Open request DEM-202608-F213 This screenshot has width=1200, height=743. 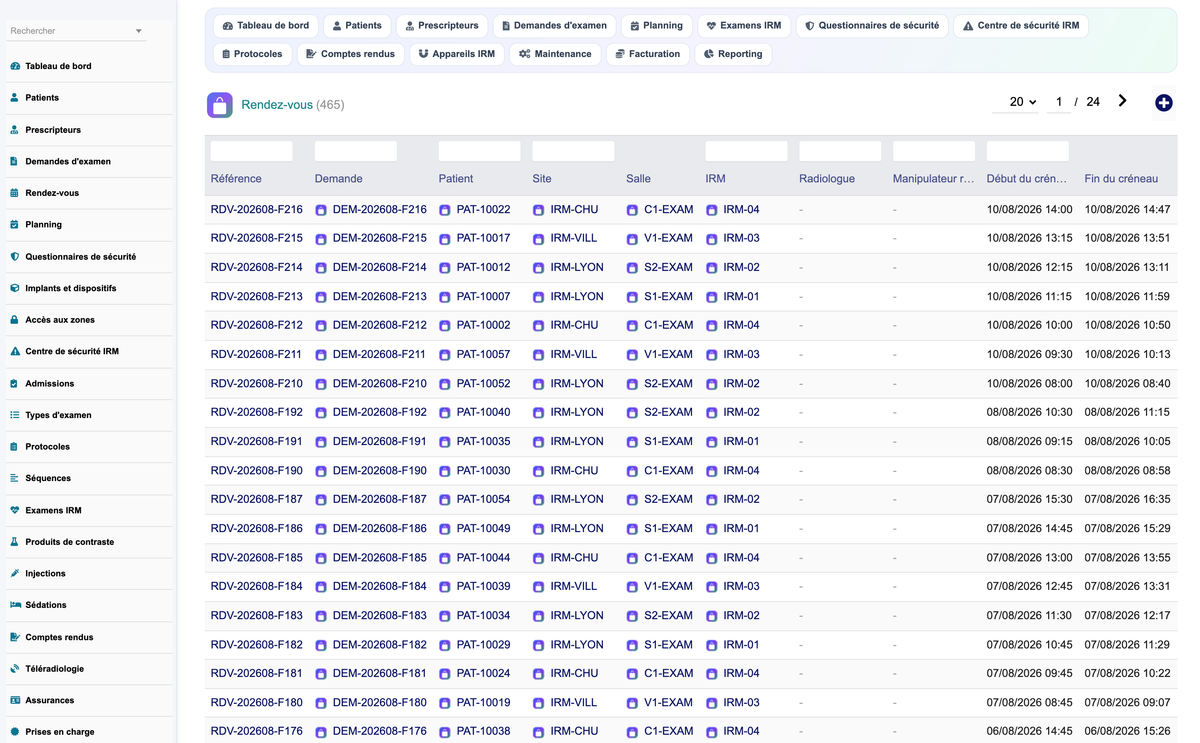tap(380, 297)
